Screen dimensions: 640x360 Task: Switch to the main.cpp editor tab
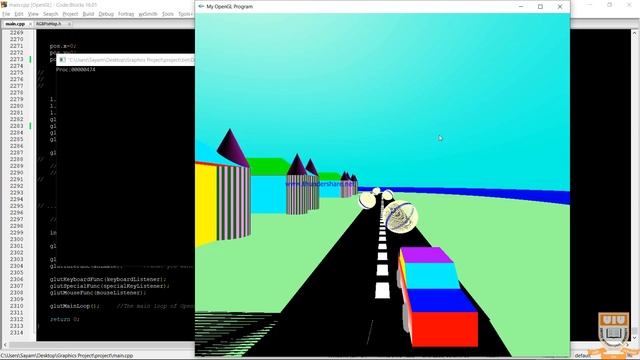pyautogui.click(x=15, y=24)
